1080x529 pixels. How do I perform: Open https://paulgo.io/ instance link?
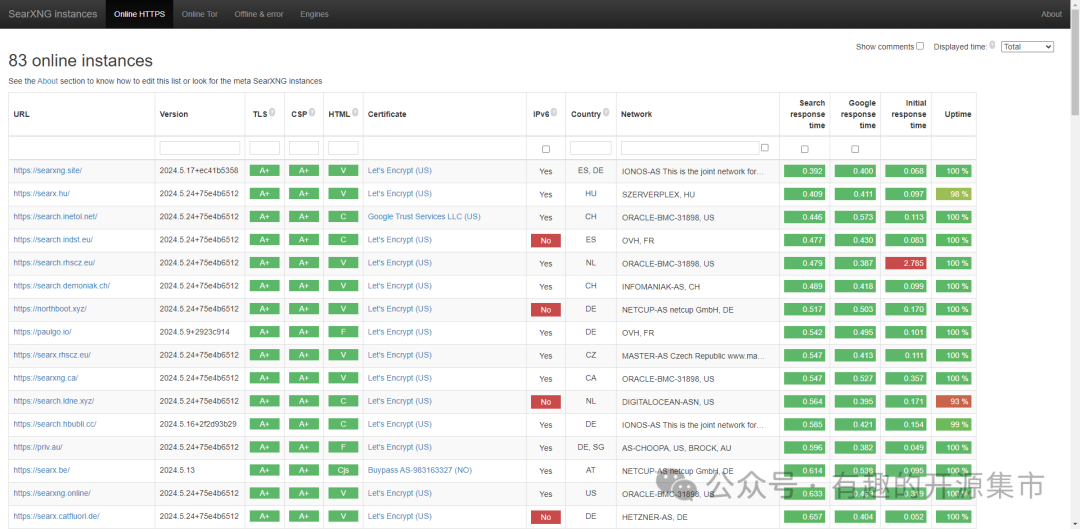point(42,331)
